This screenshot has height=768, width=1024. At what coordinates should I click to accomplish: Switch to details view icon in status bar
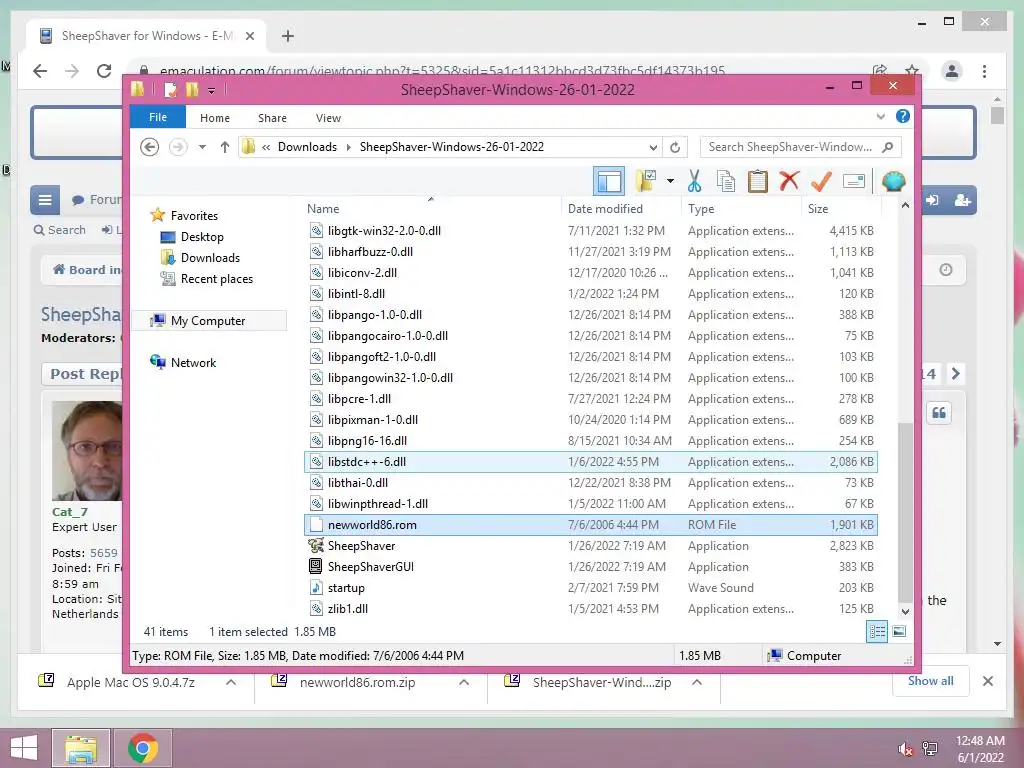tap(876, 632)
